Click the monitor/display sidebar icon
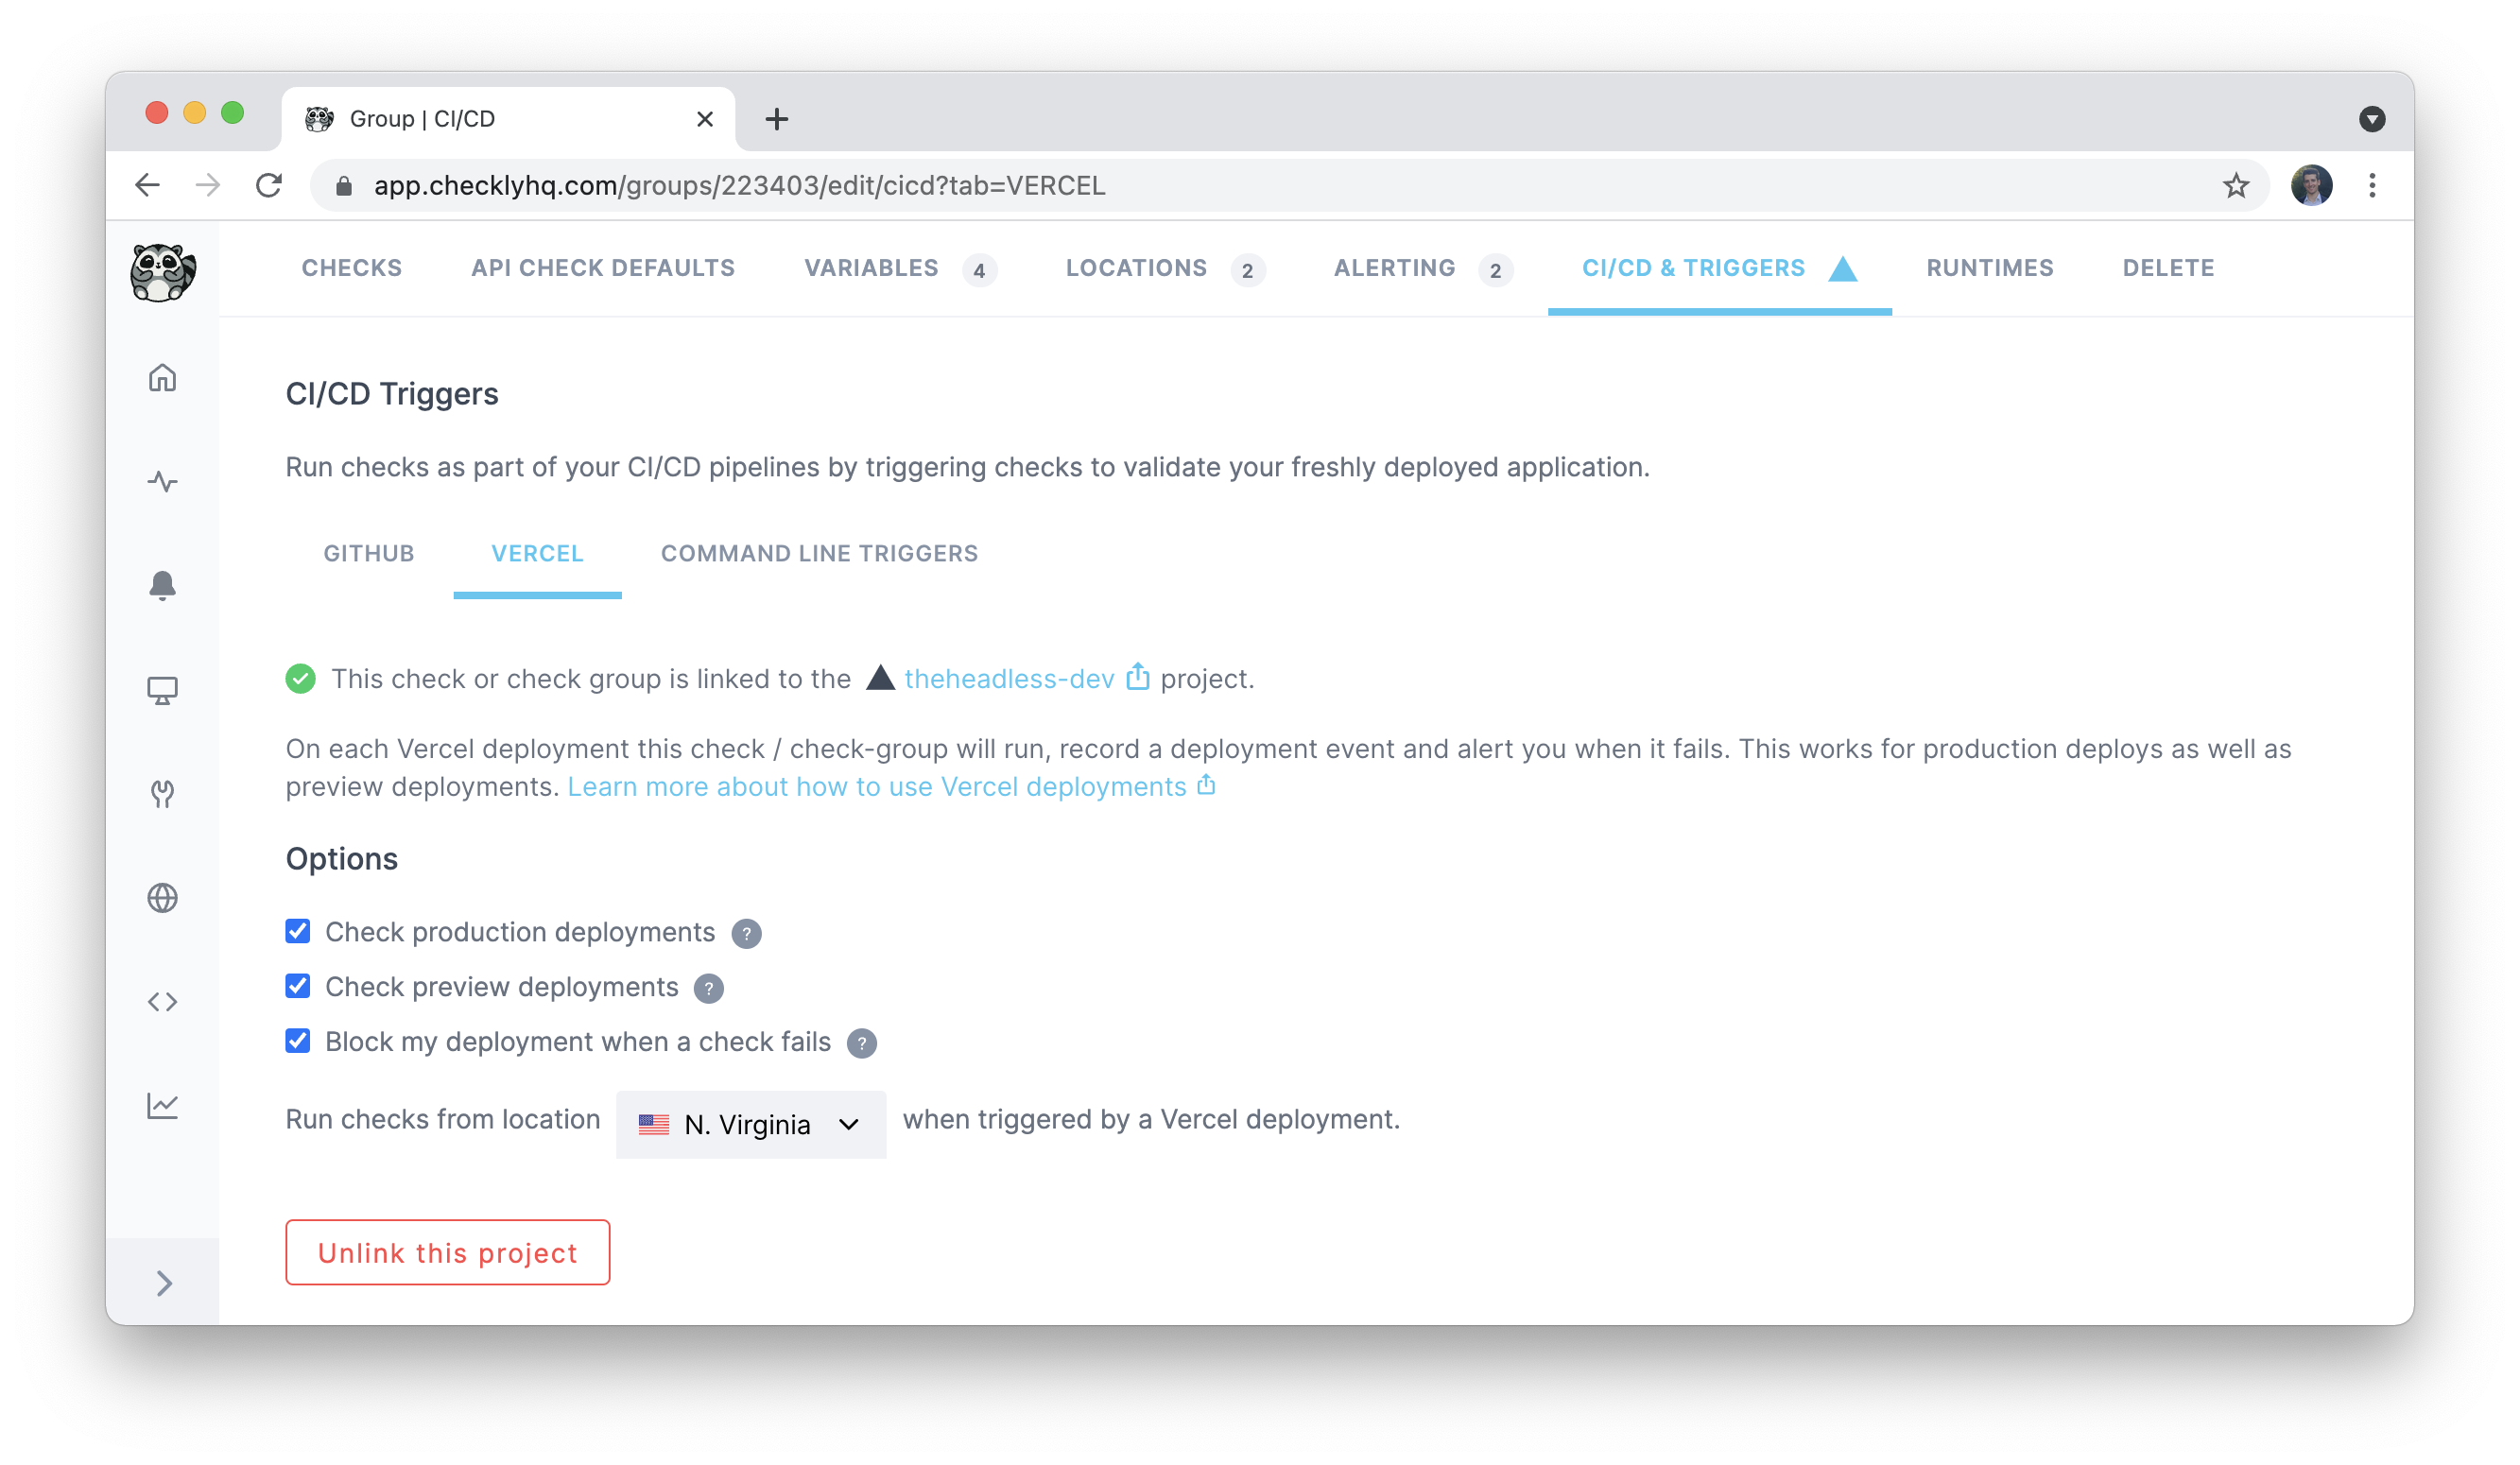 point(164,689)
